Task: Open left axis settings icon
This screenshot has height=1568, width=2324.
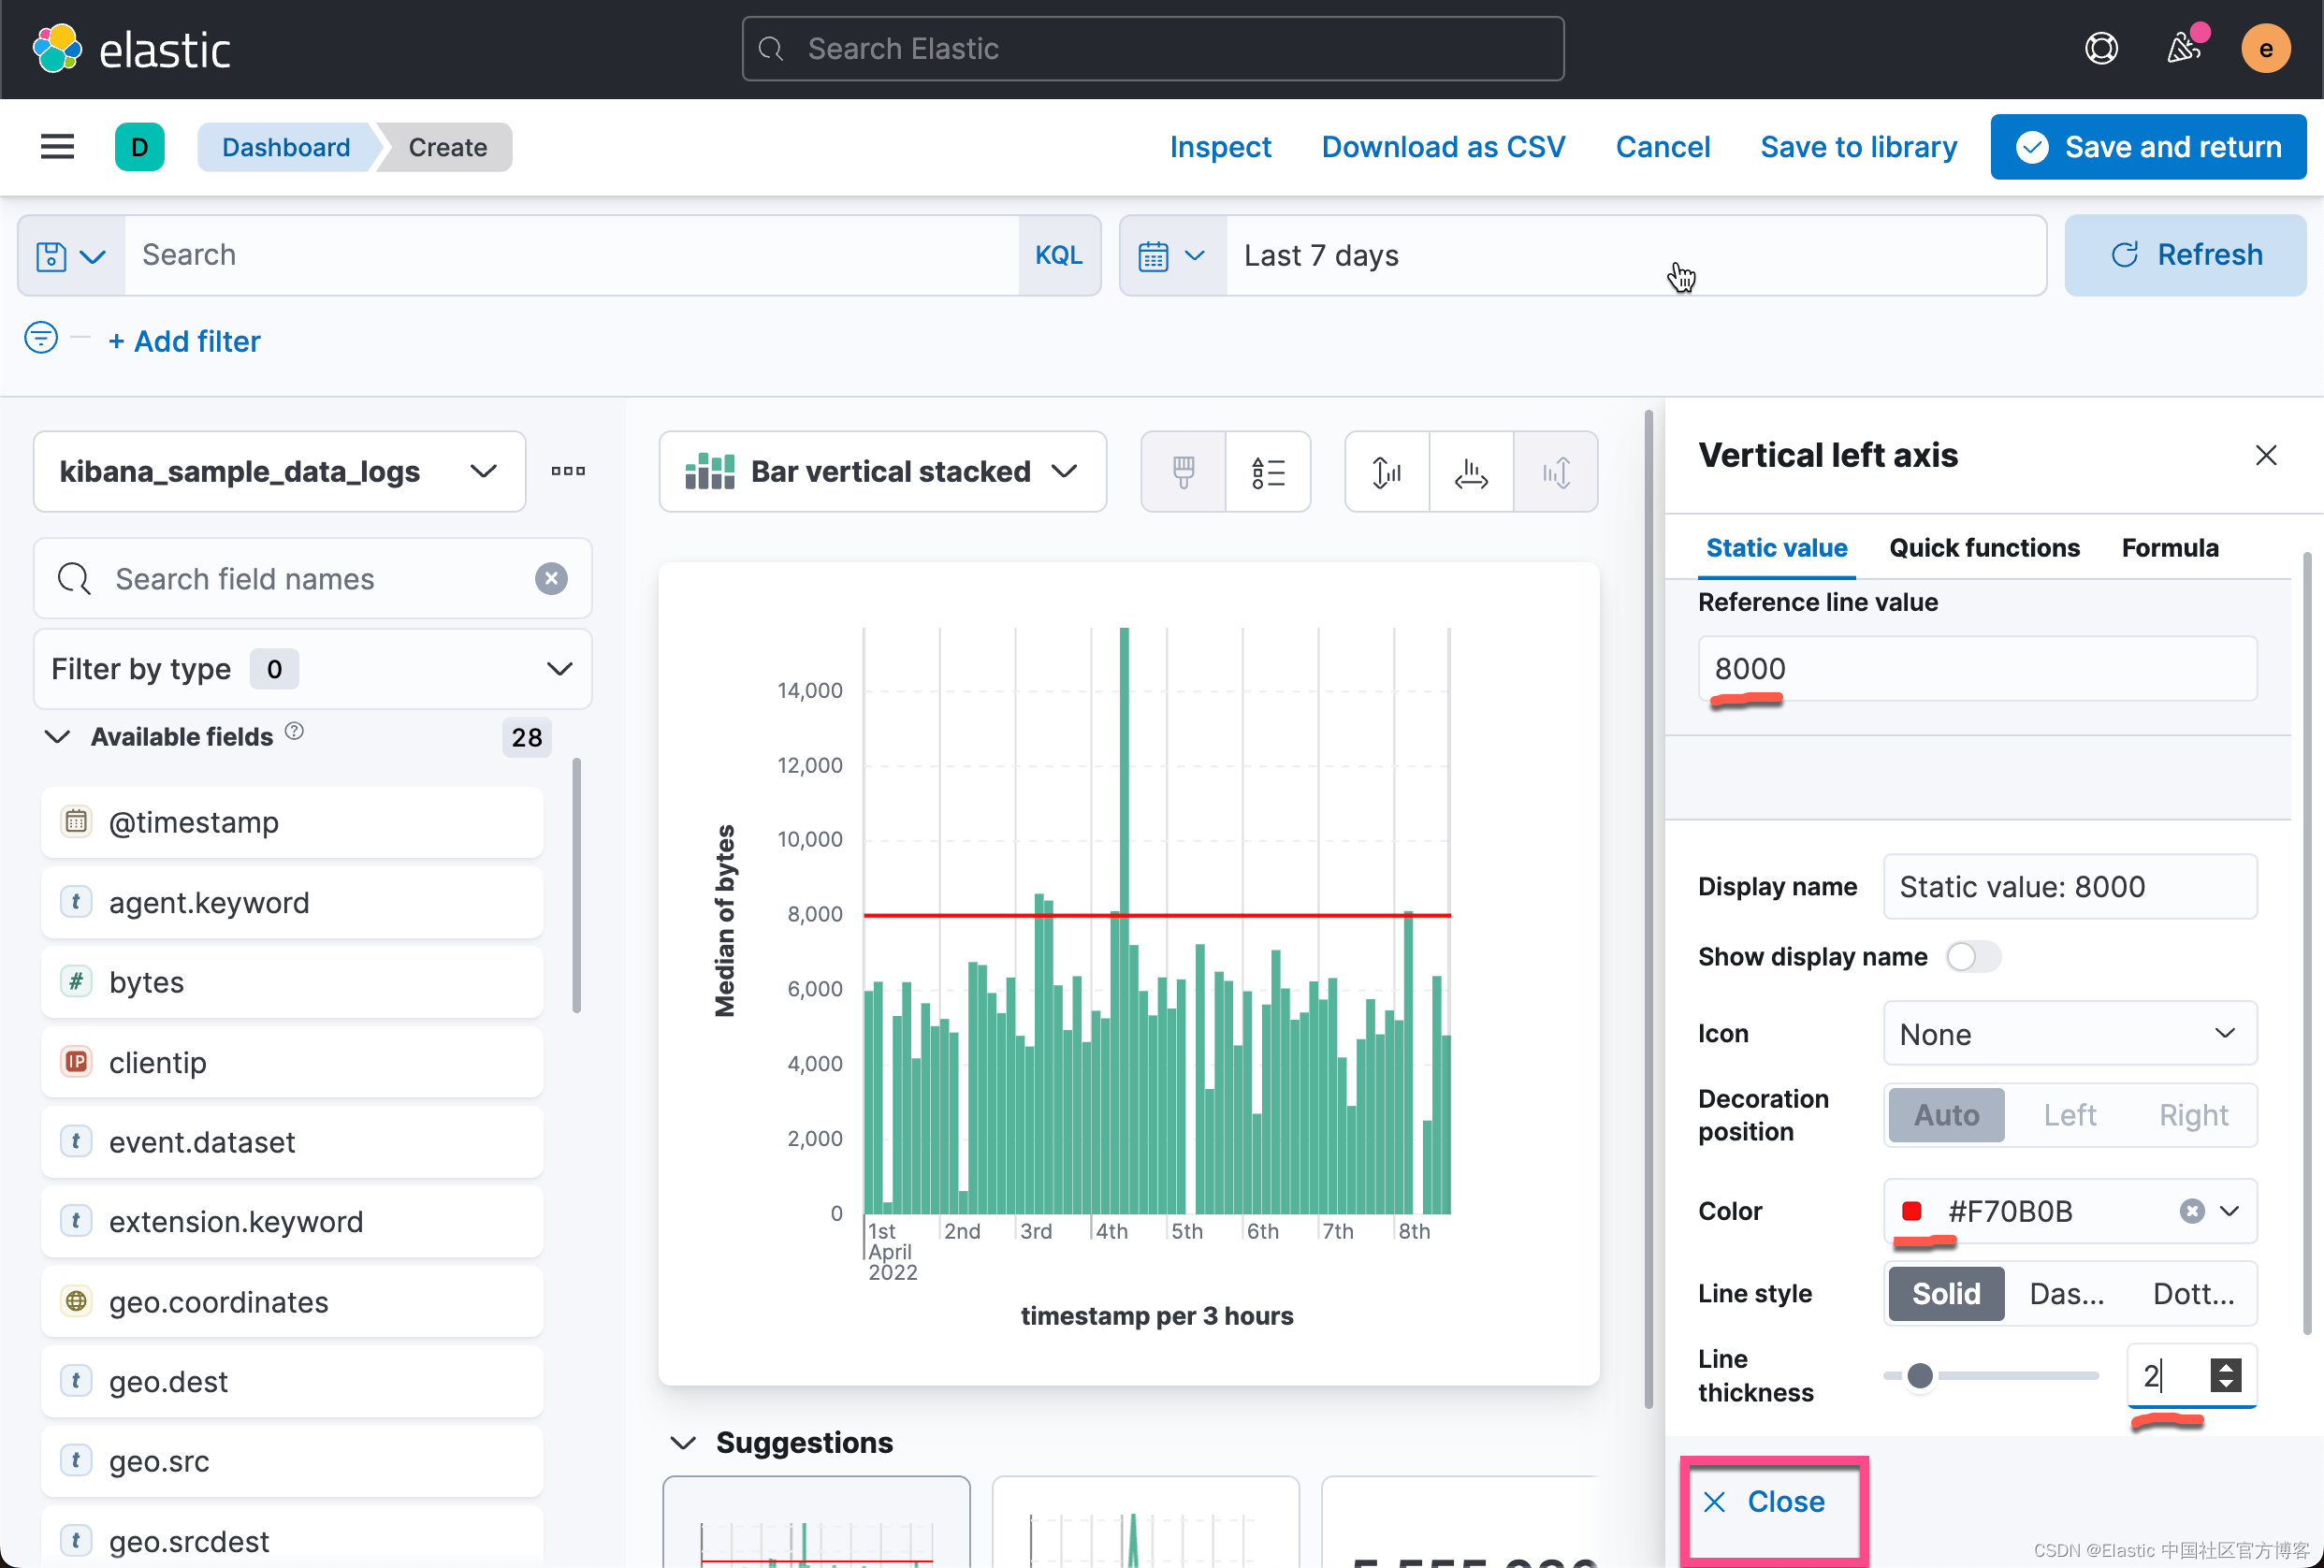Action: [x=1386, y=472]
